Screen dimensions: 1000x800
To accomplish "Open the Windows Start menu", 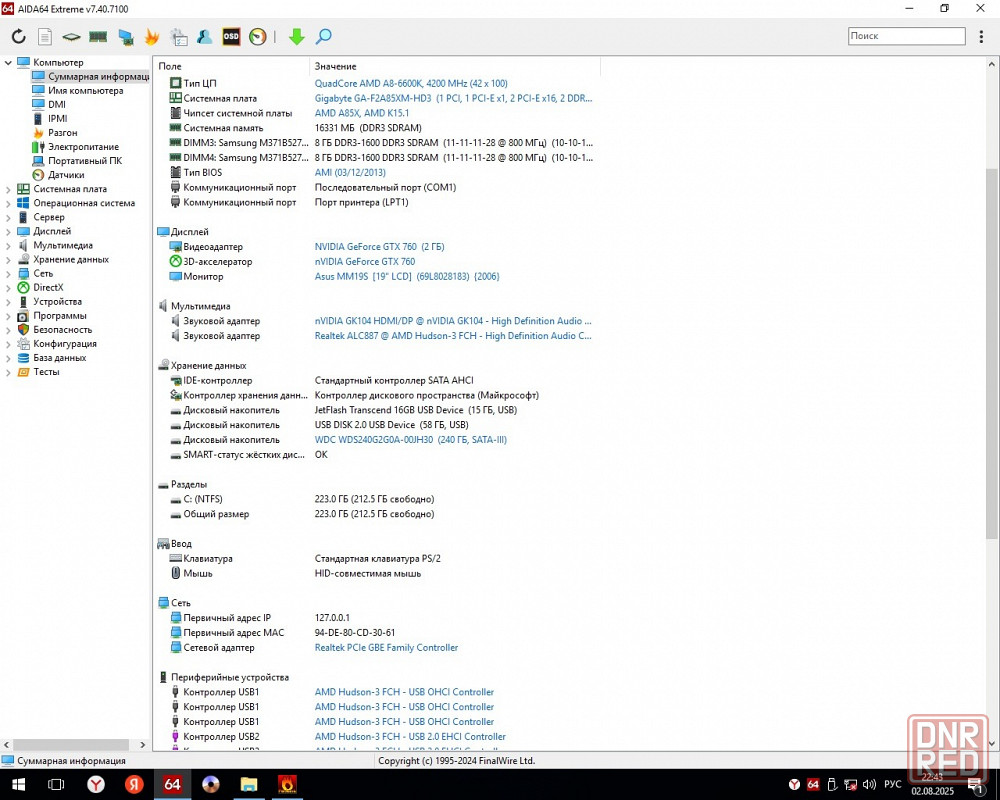I will click(x=18, y=784).
